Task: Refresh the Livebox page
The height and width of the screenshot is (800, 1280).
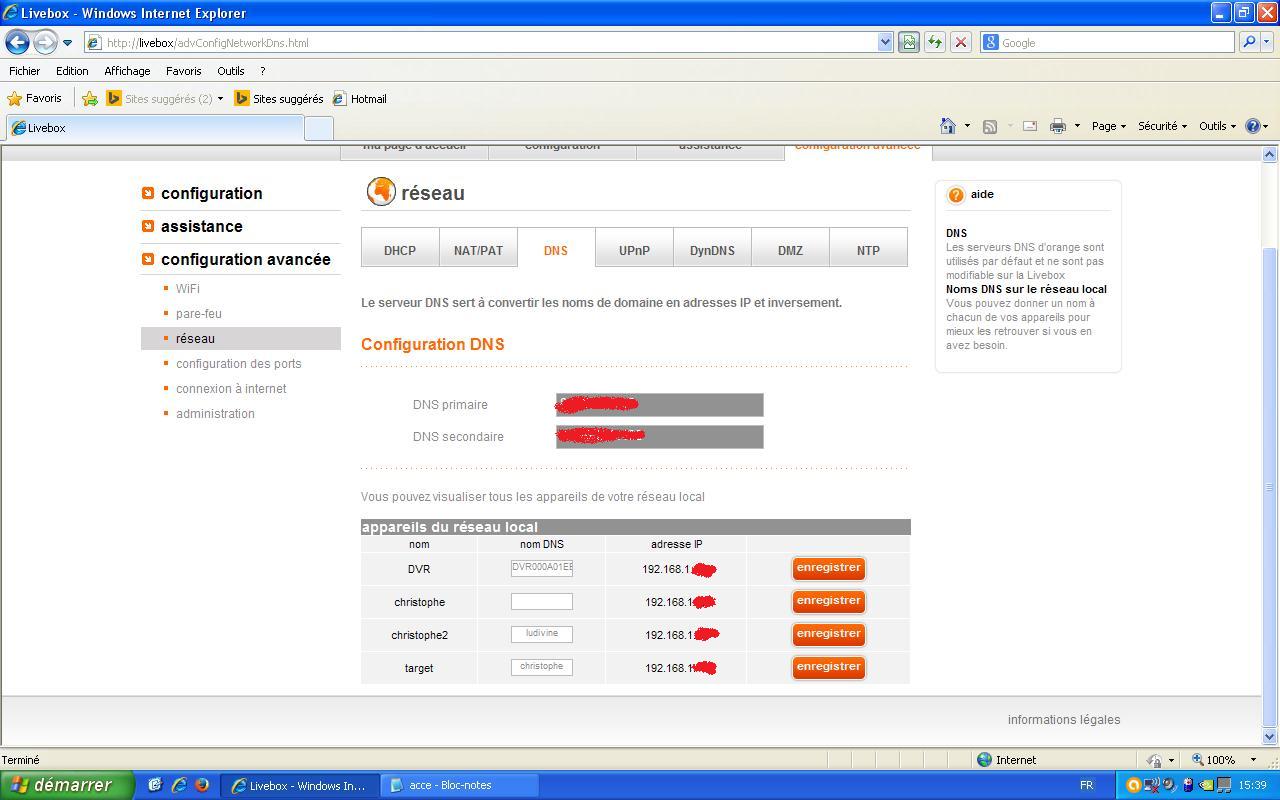Action: tap(934, 42)
